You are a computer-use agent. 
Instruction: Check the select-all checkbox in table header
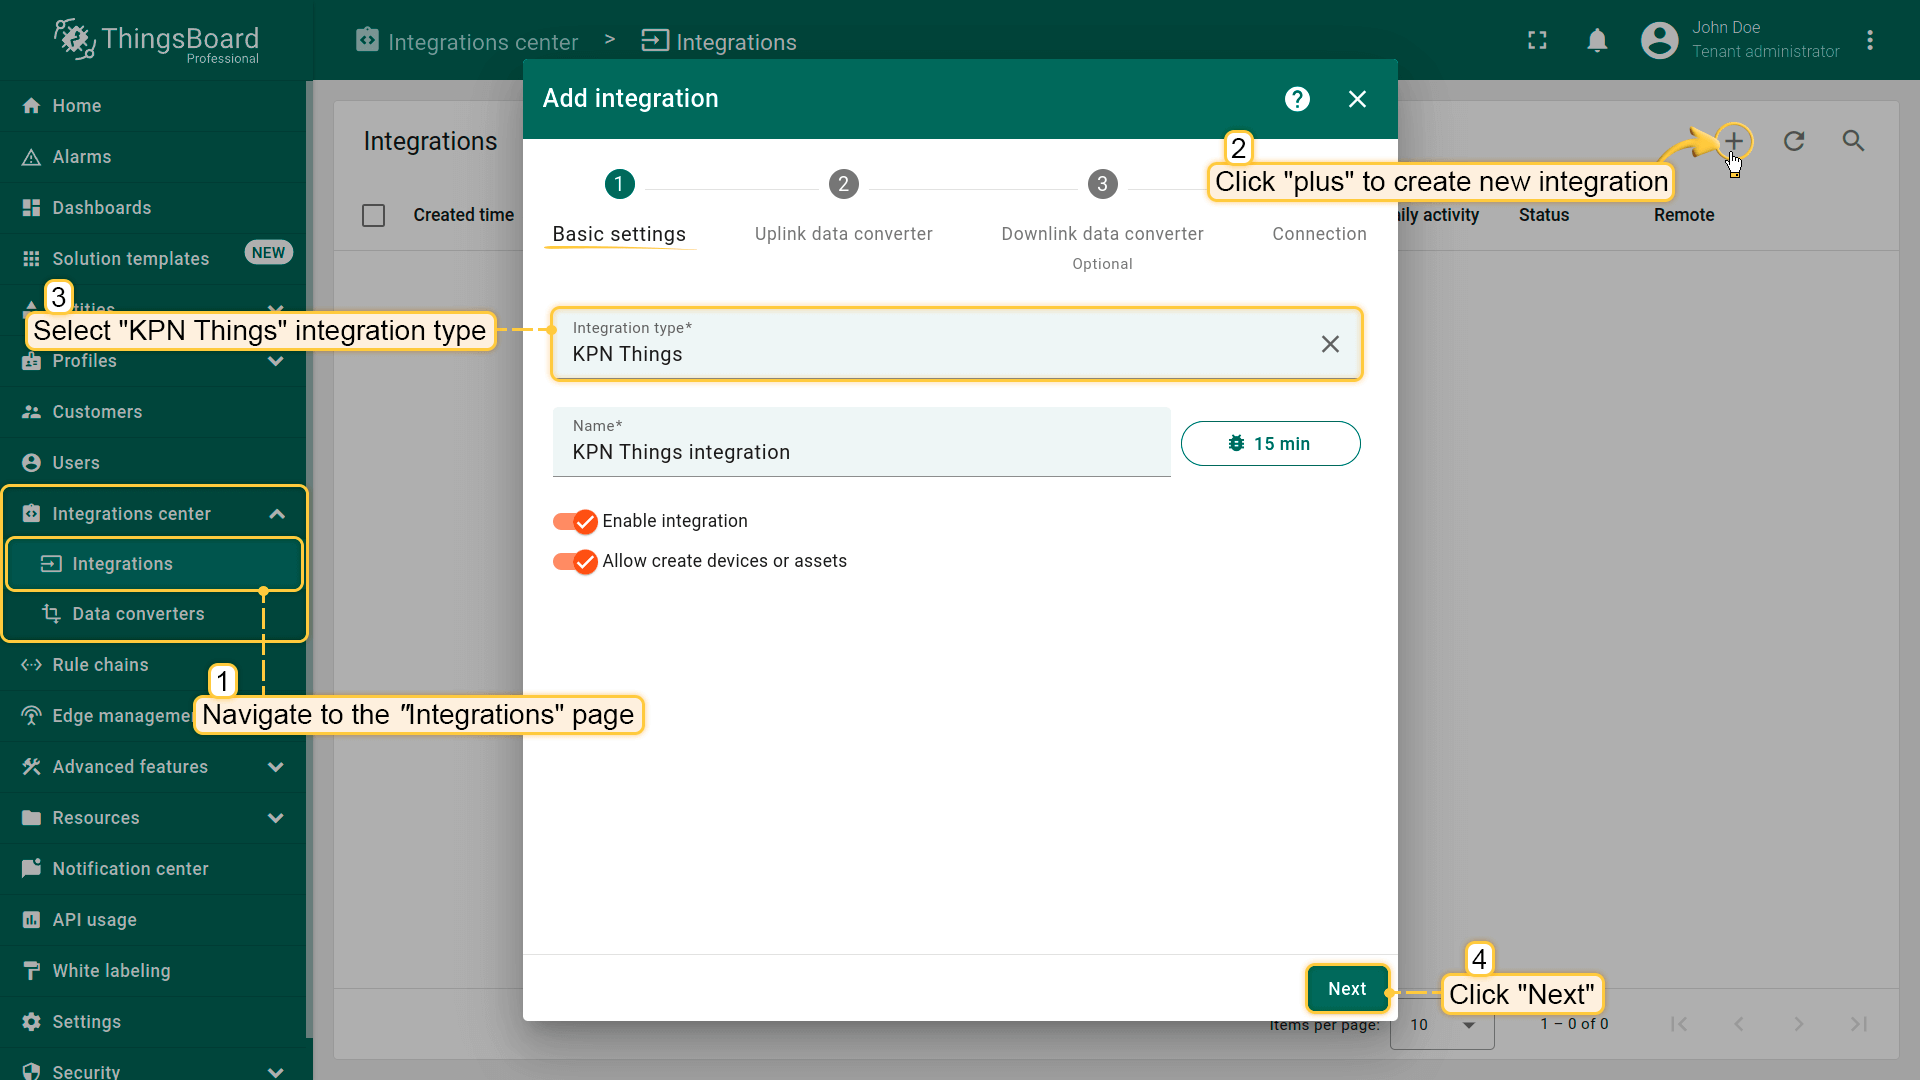373,215
